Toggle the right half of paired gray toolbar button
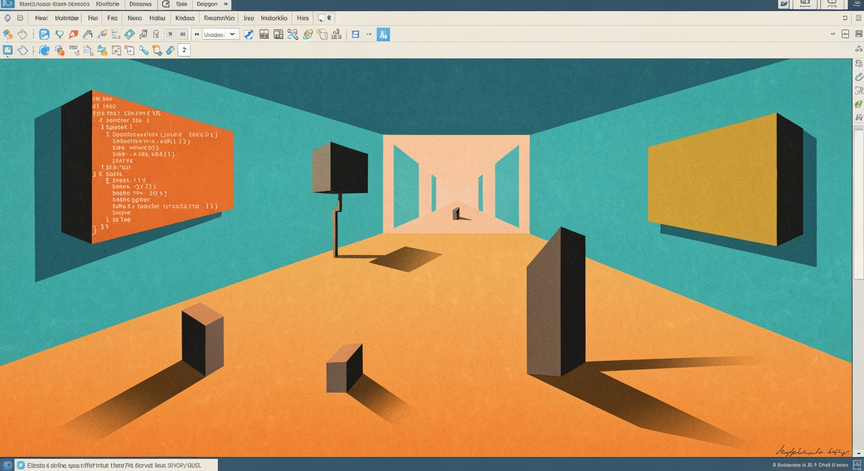 [182, 34]
